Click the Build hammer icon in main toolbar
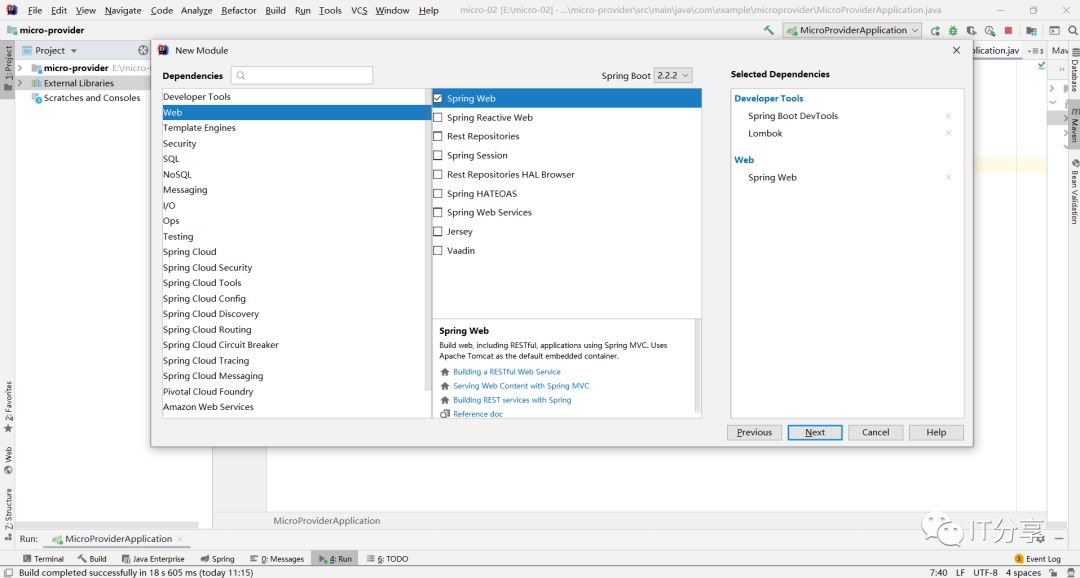Screen dimensions: 1080x578 [x=769, y=30]
